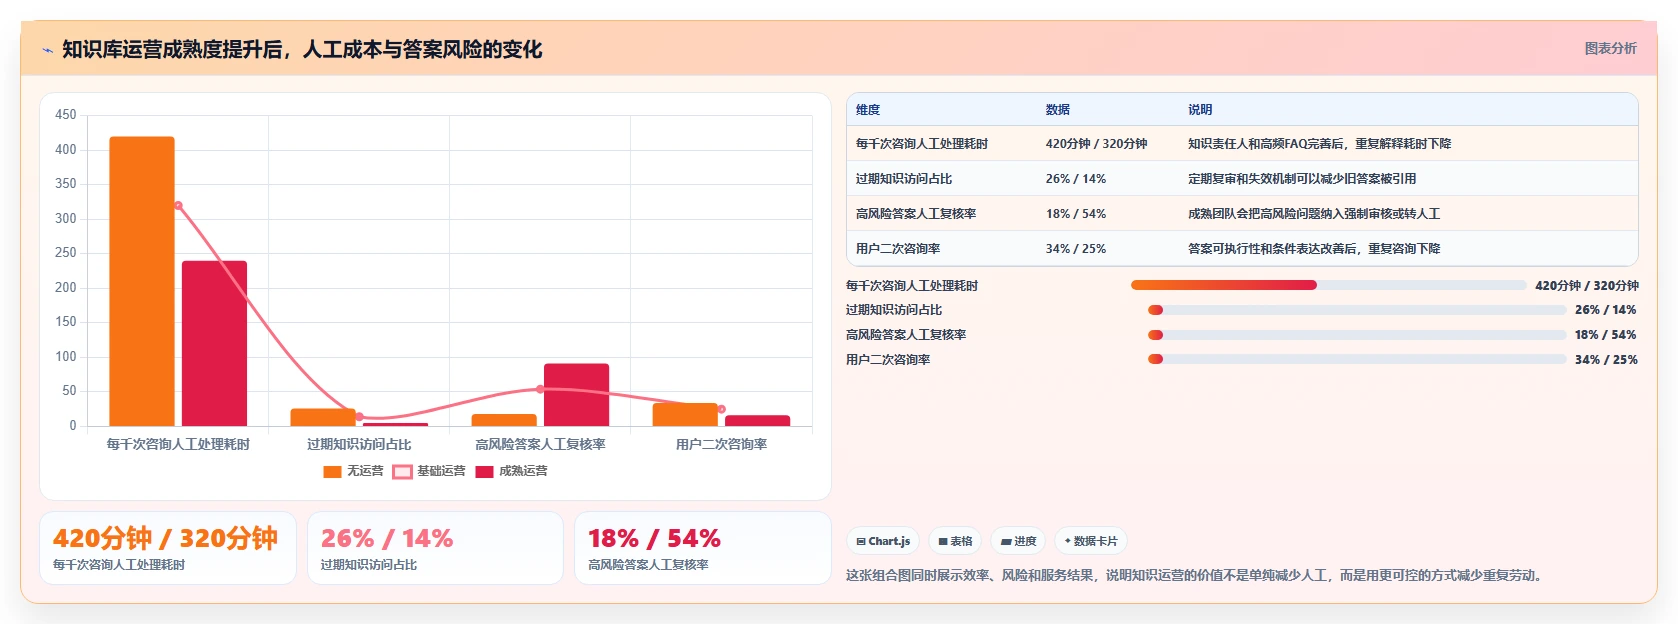Click the header icon beside the title
The width and height of the screenshot is (1678, 624).
point(47,50)
